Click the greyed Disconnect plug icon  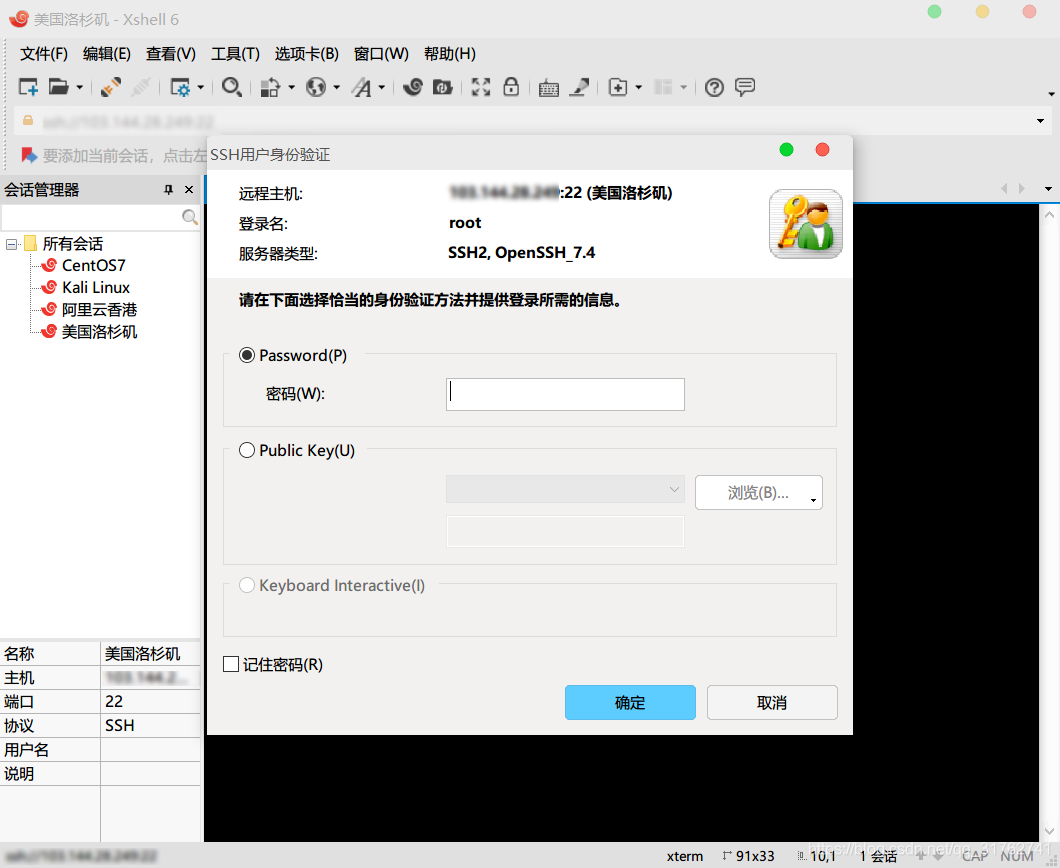(x=141, y=87)
